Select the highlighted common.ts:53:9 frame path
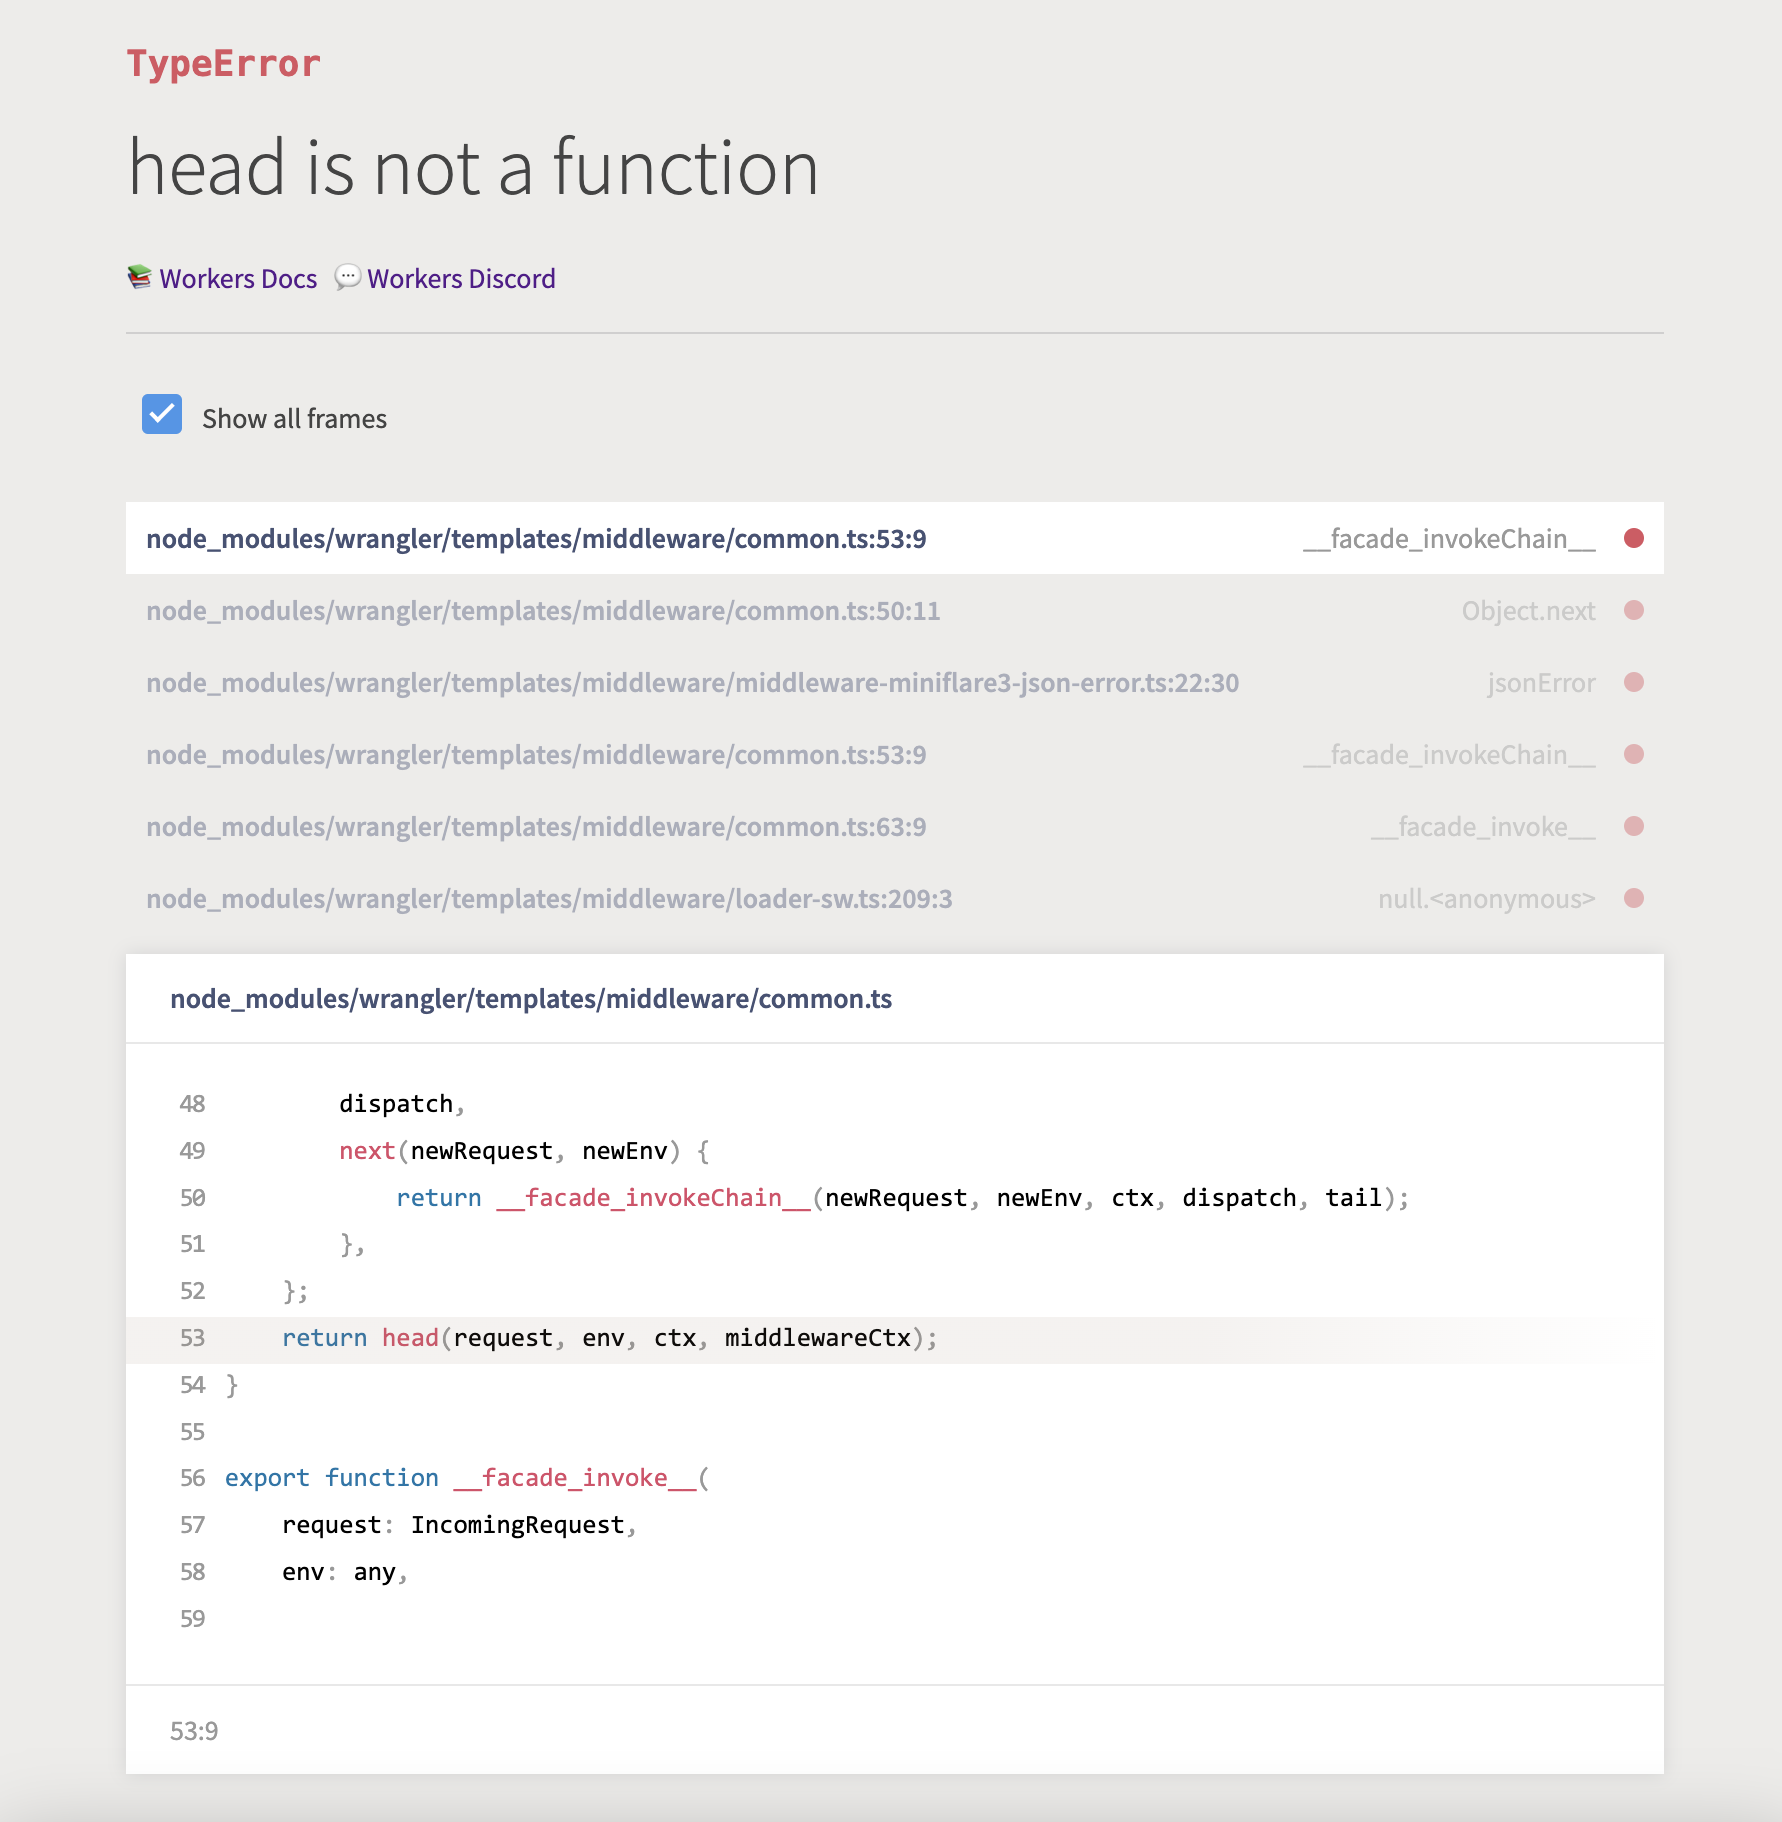The height and width of the screenshot is (1822, 1782). (536, 539)
